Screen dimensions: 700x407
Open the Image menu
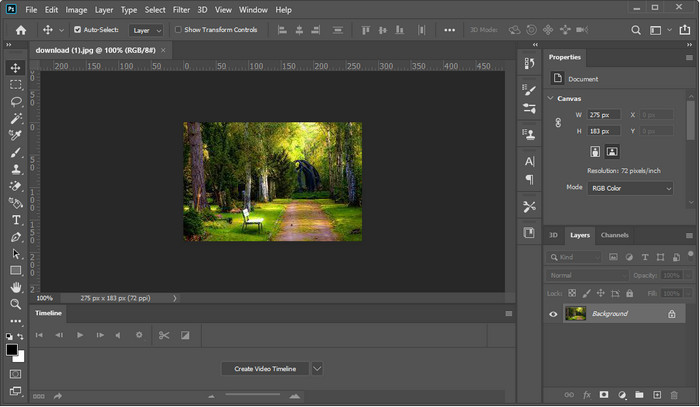coord(76,9)
